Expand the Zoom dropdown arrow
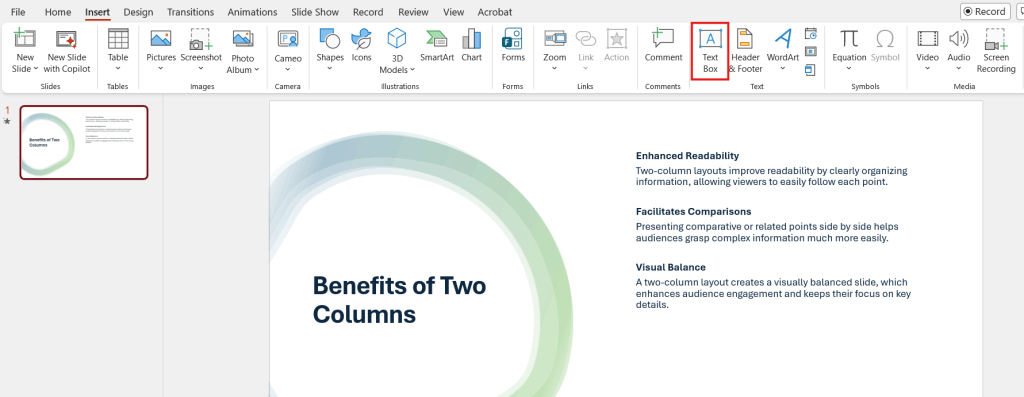Screen dimensions: 1024x397 coord(554,69)
